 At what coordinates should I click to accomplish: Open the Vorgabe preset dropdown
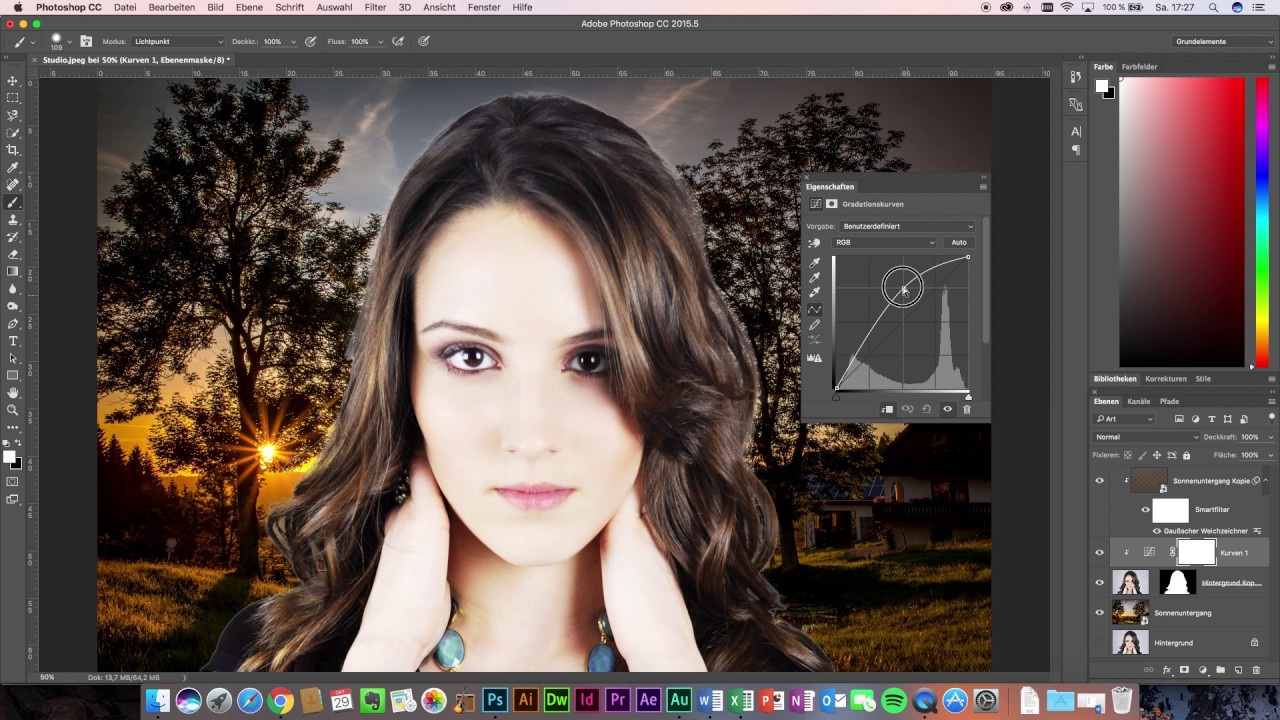(x=908, y=226)
